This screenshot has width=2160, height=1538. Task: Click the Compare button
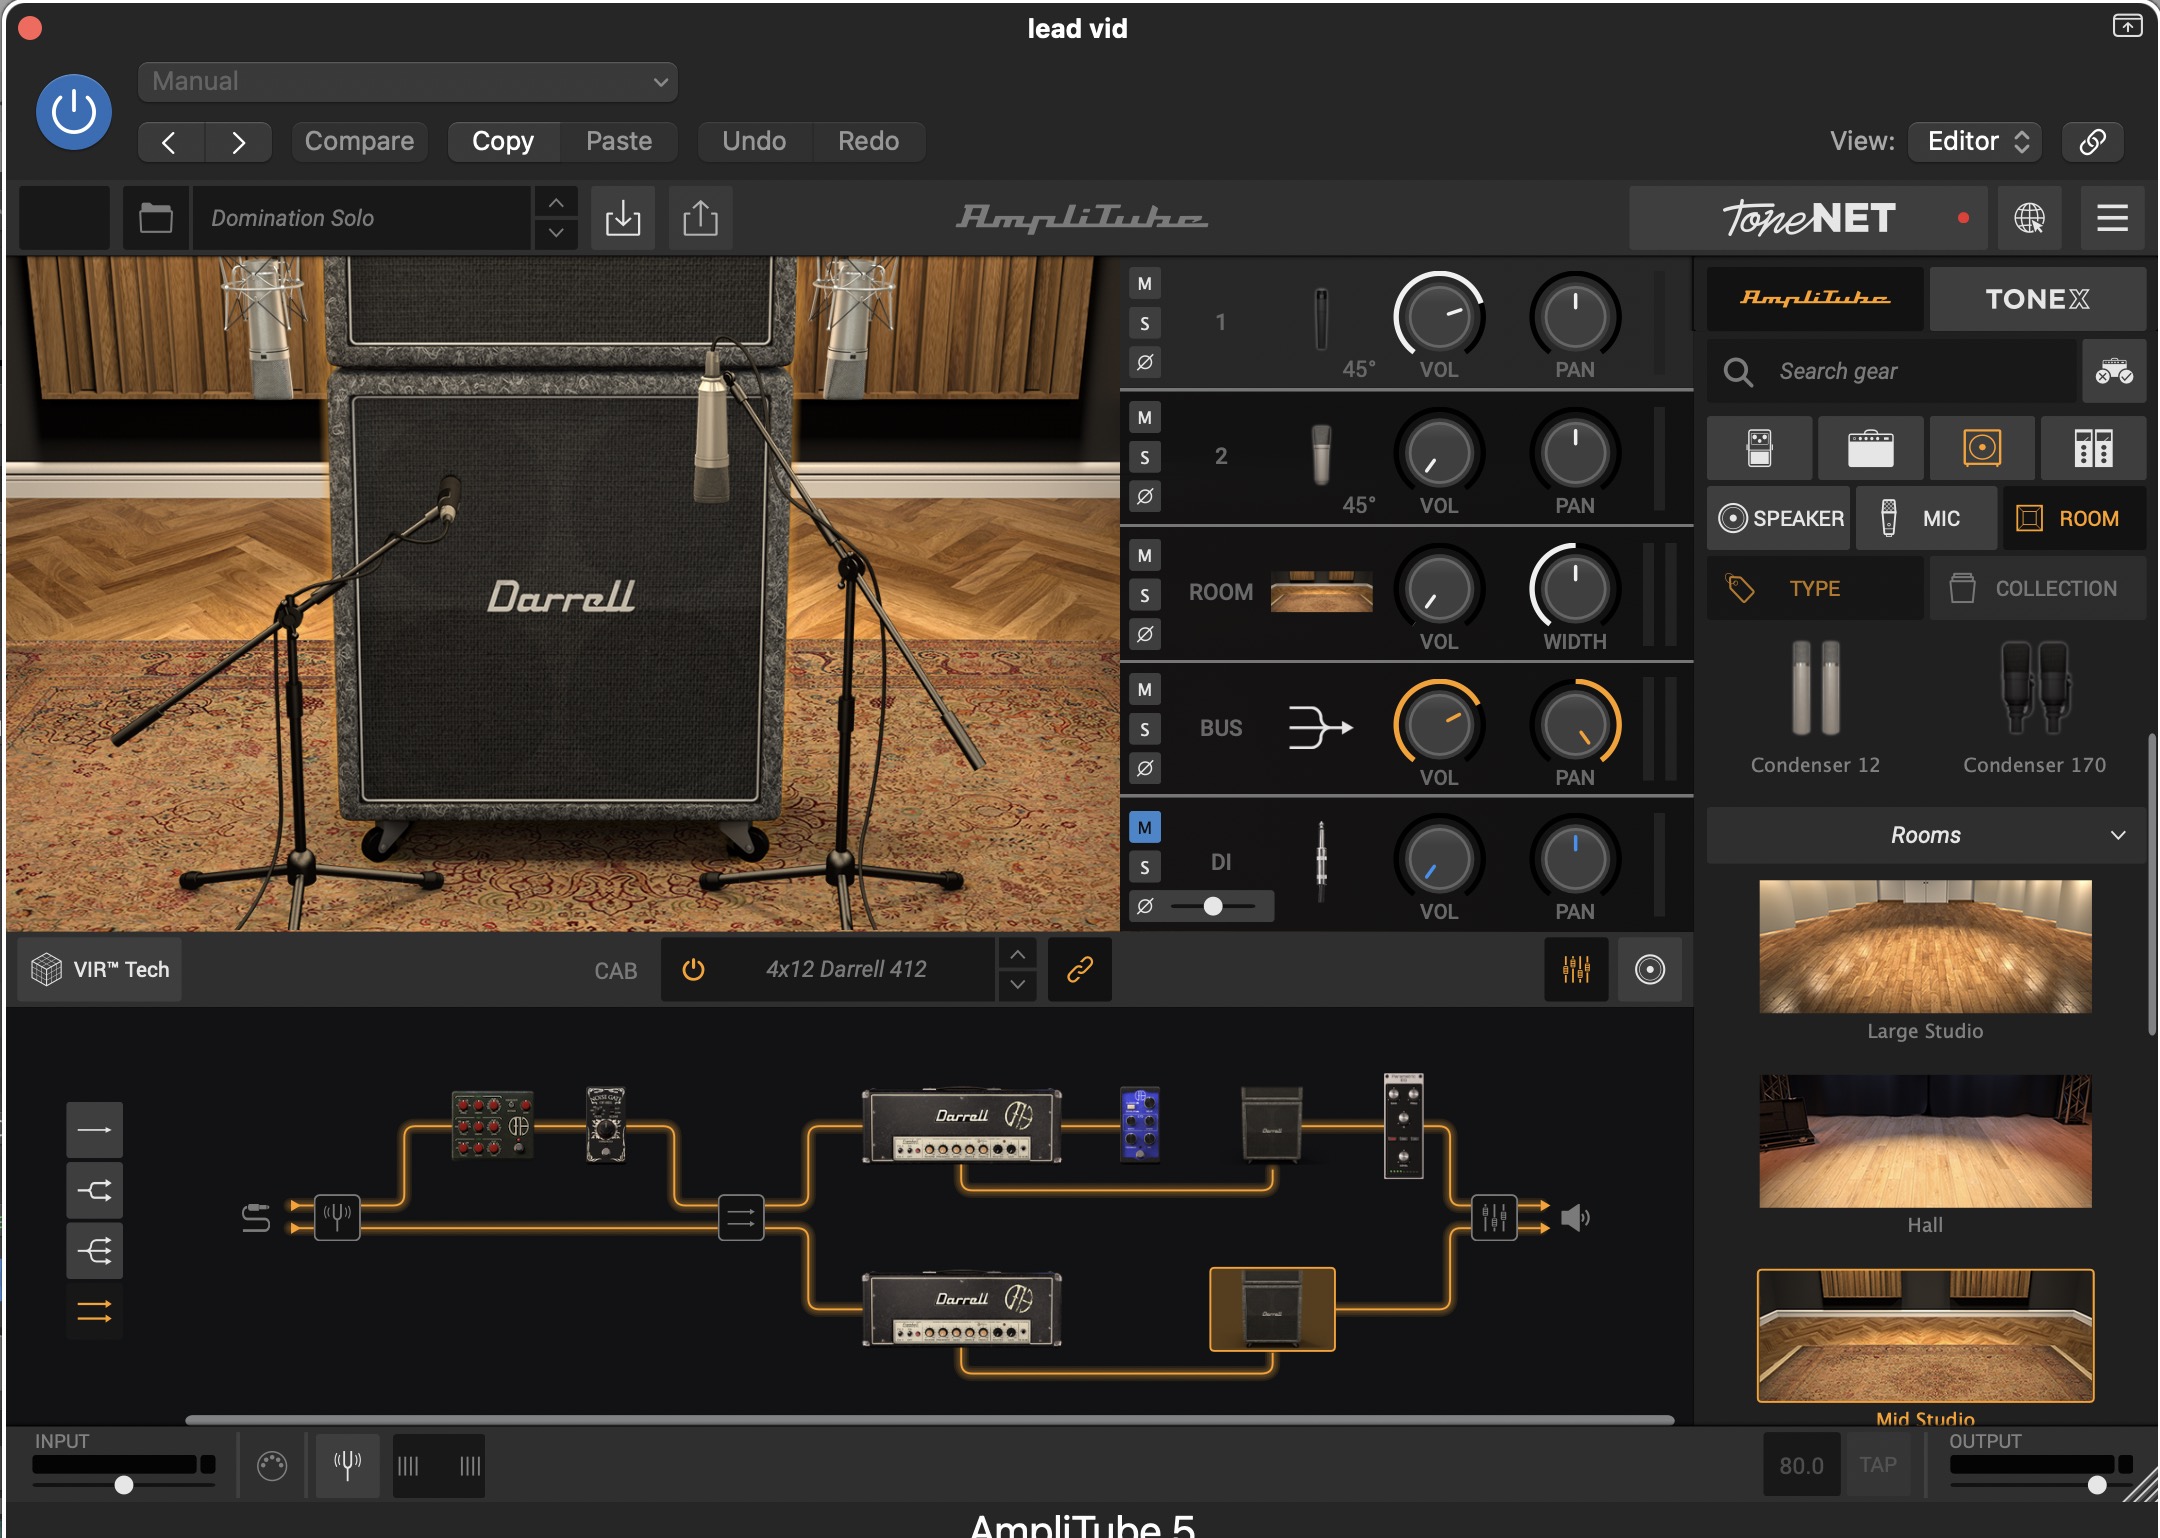click(x=359, y=141)
